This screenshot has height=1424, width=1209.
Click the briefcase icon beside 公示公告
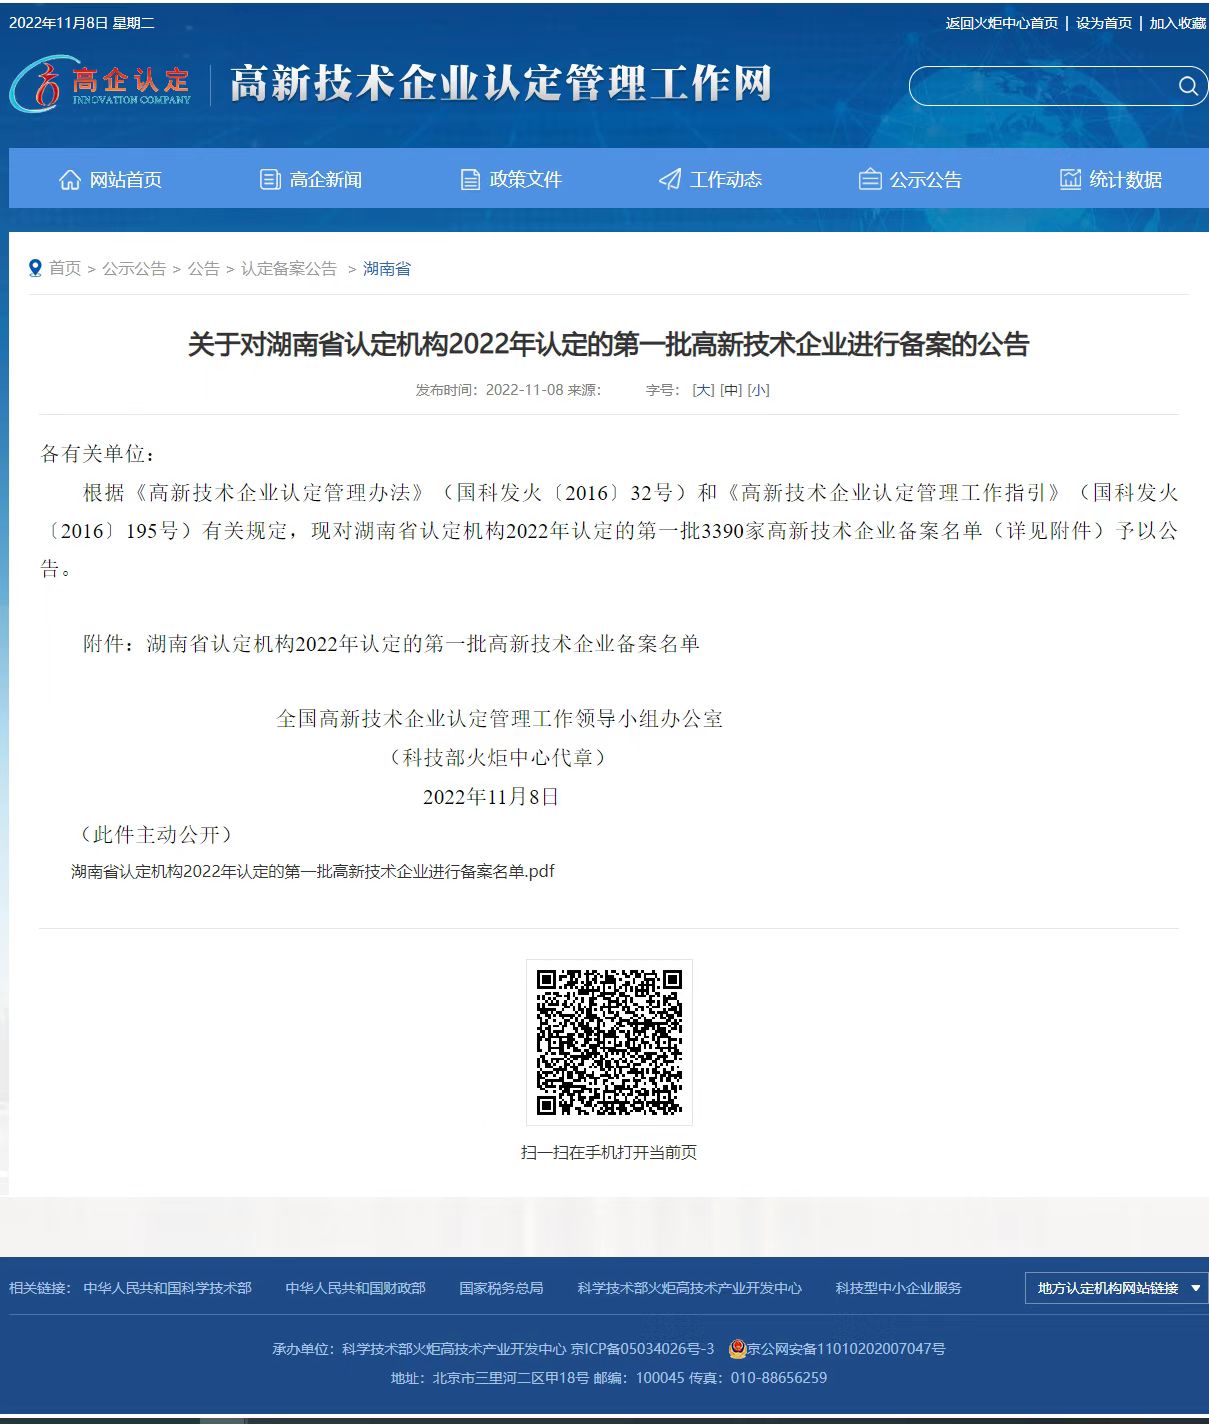click(x=870, y=179)
